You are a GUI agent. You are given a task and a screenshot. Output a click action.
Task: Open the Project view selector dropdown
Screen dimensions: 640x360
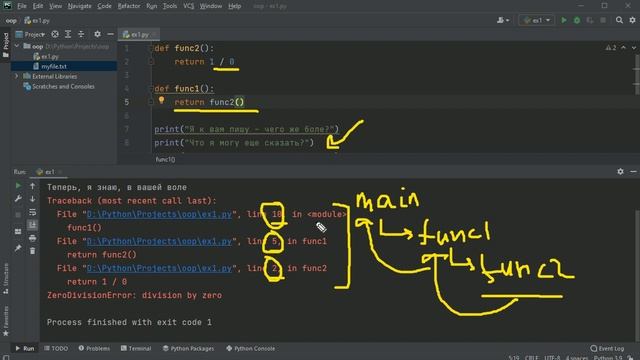coord(31,34)
